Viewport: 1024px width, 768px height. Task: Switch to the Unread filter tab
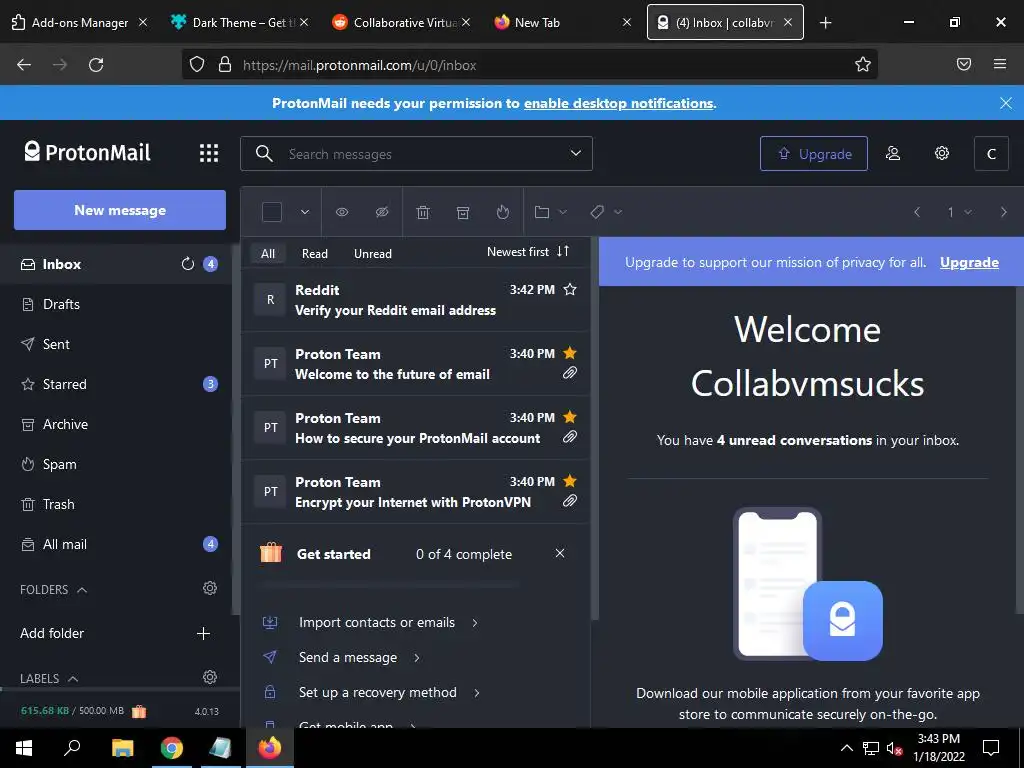(373, 253)
